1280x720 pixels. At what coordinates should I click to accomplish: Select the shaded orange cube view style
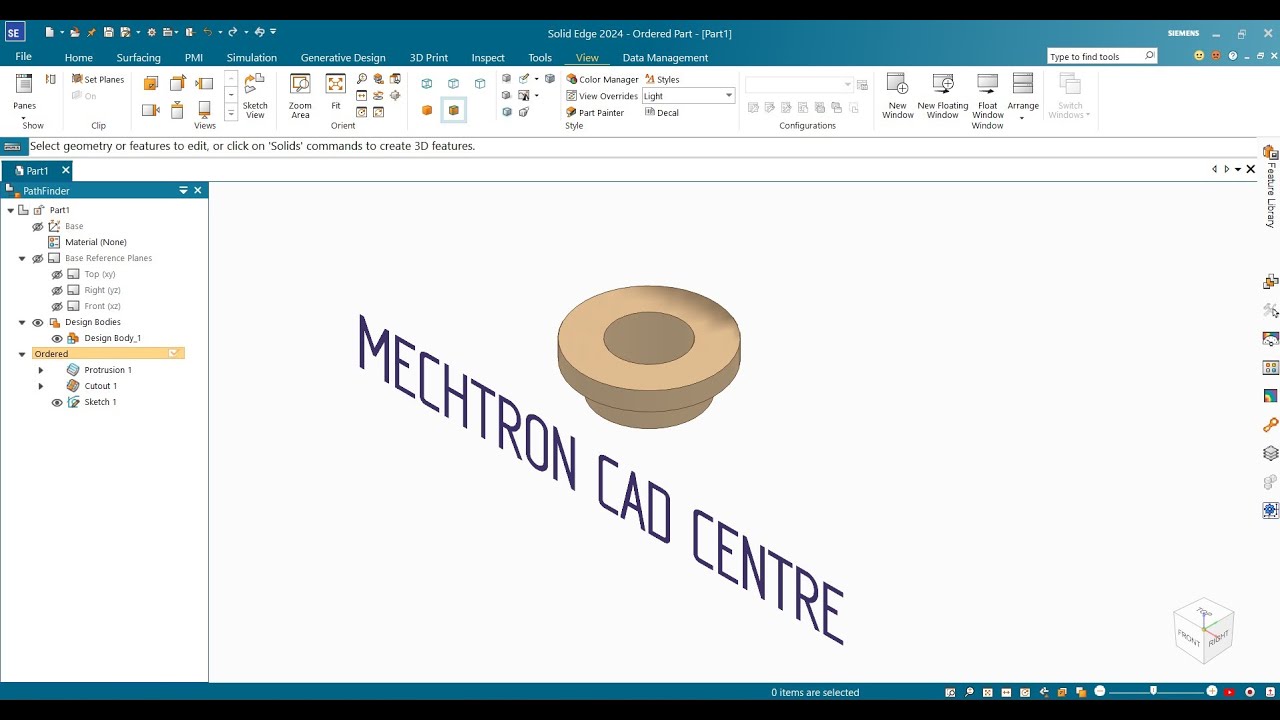[427, 110]
